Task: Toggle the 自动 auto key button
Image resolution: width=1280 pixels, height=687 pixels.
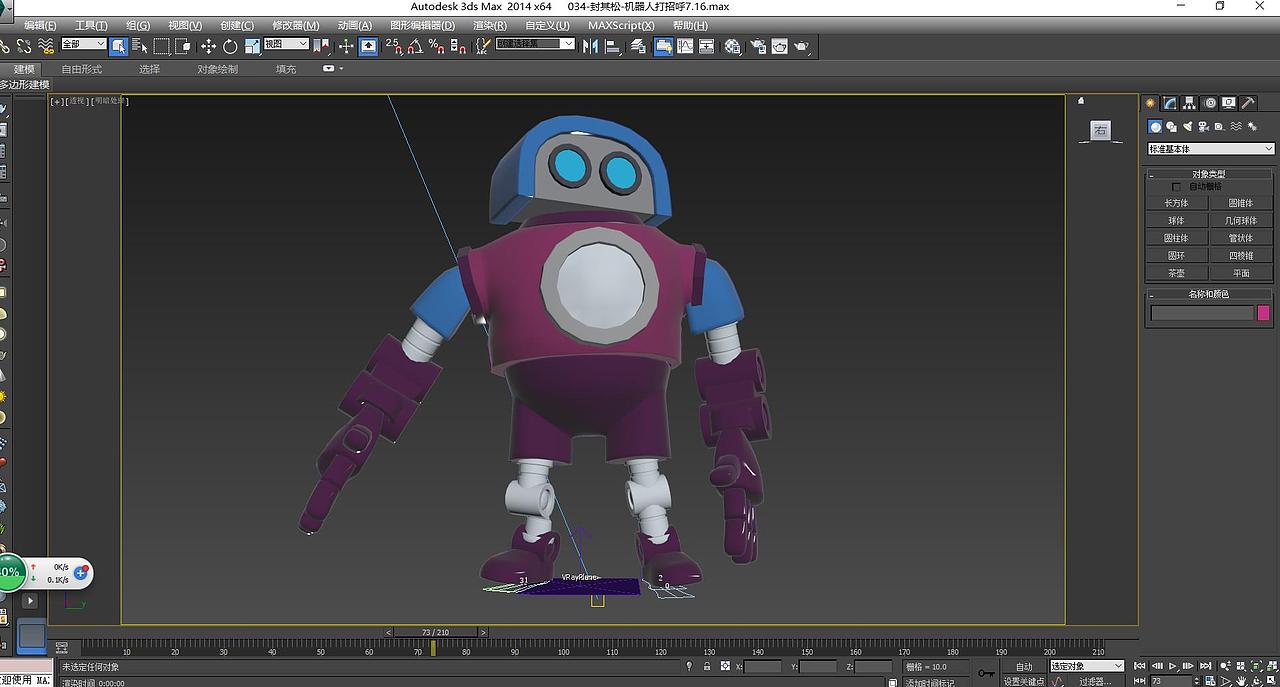Action: click(1023, 666)
